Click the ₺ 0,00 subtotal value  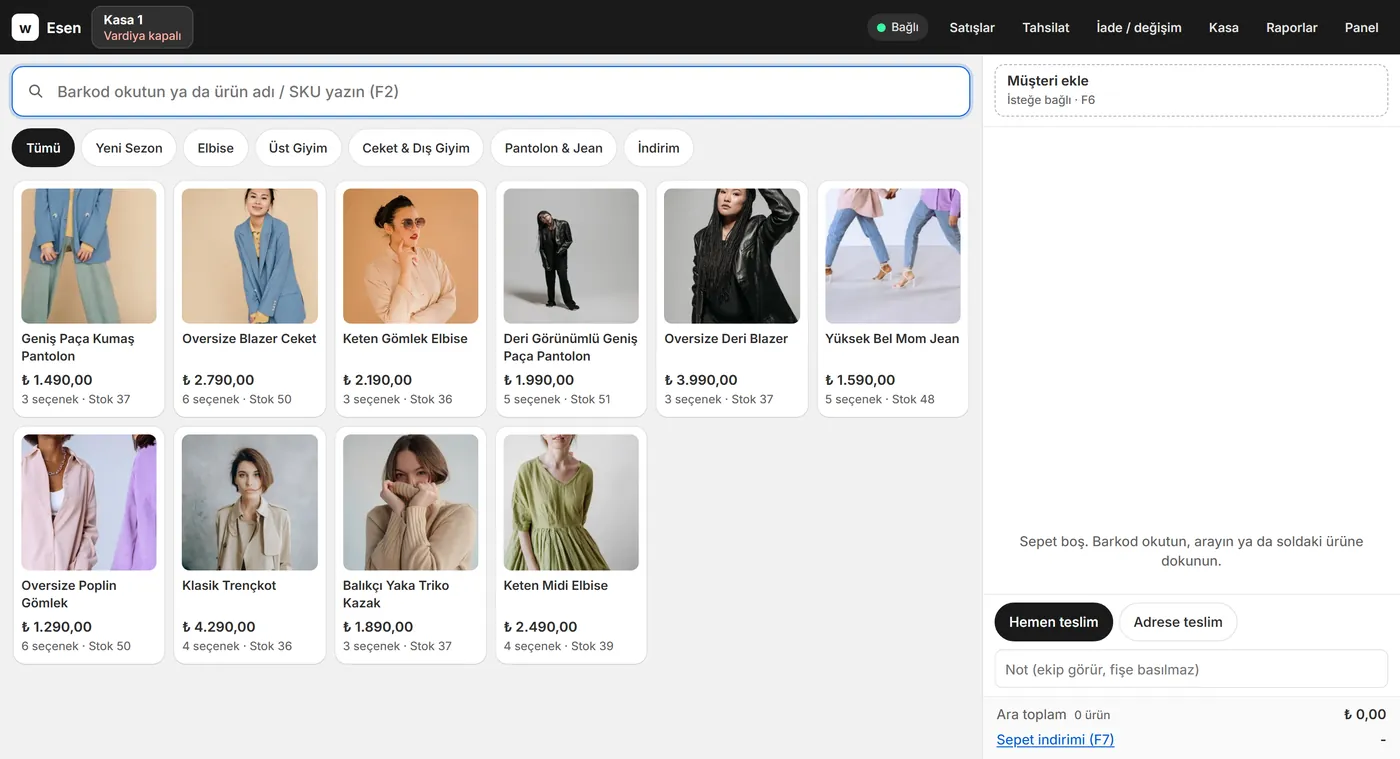1365,714
